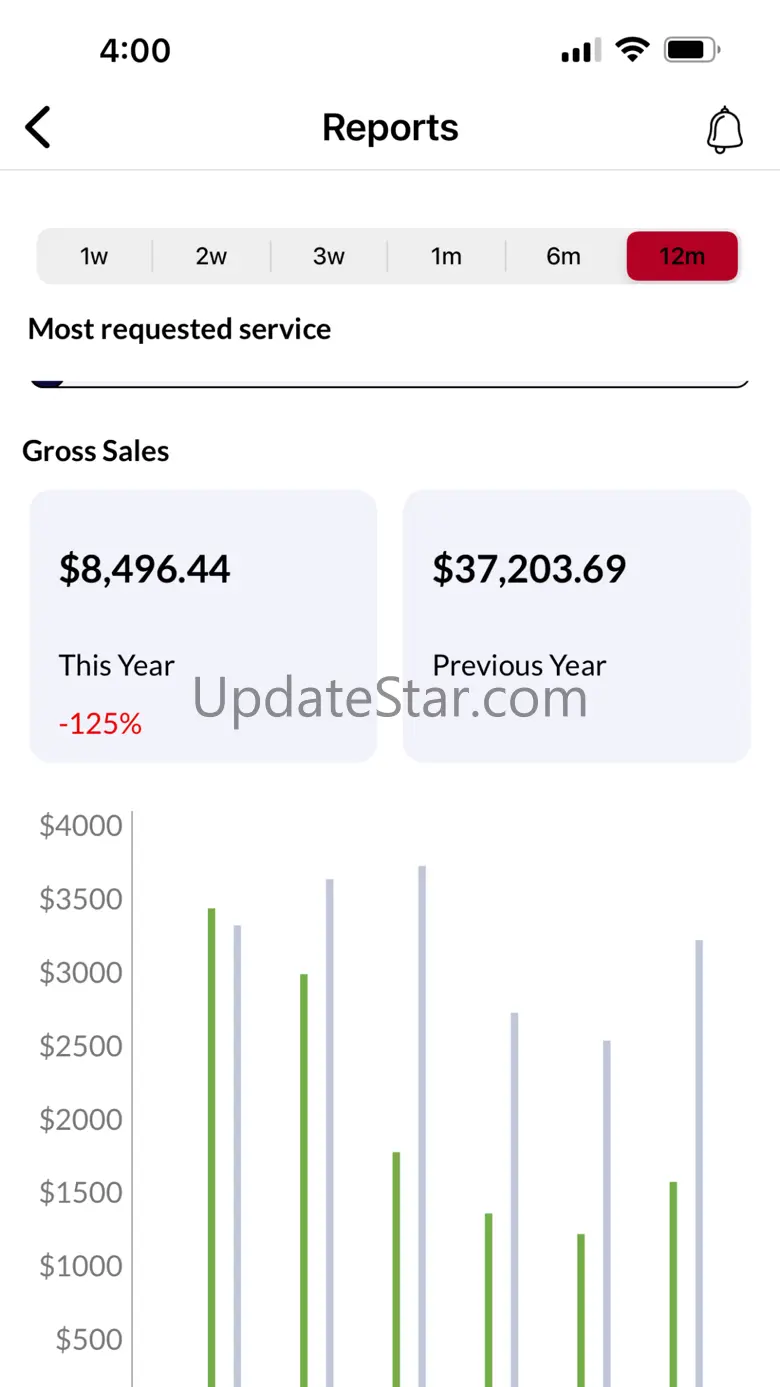Tap the clock time in status bar

click(x=135, y=50)
